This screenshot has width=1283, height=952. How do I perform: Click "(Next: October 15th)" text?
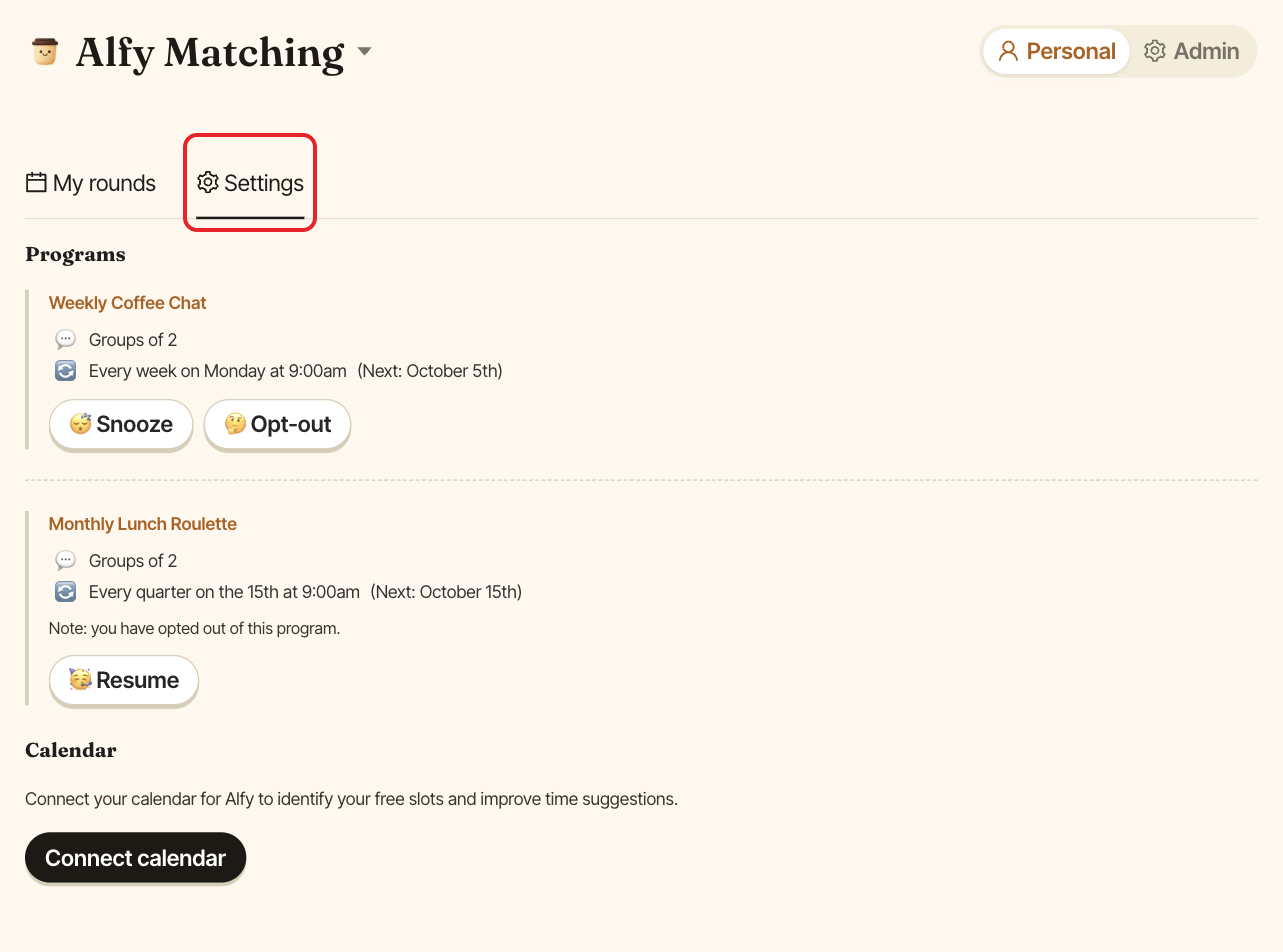tap(446, 592)
